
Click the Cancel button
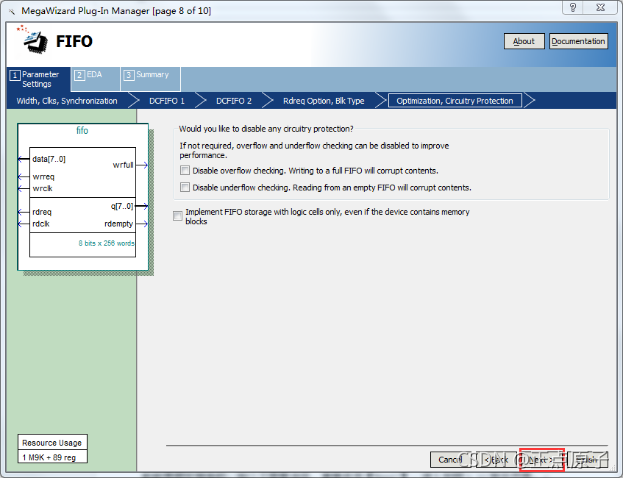(450, 460)
